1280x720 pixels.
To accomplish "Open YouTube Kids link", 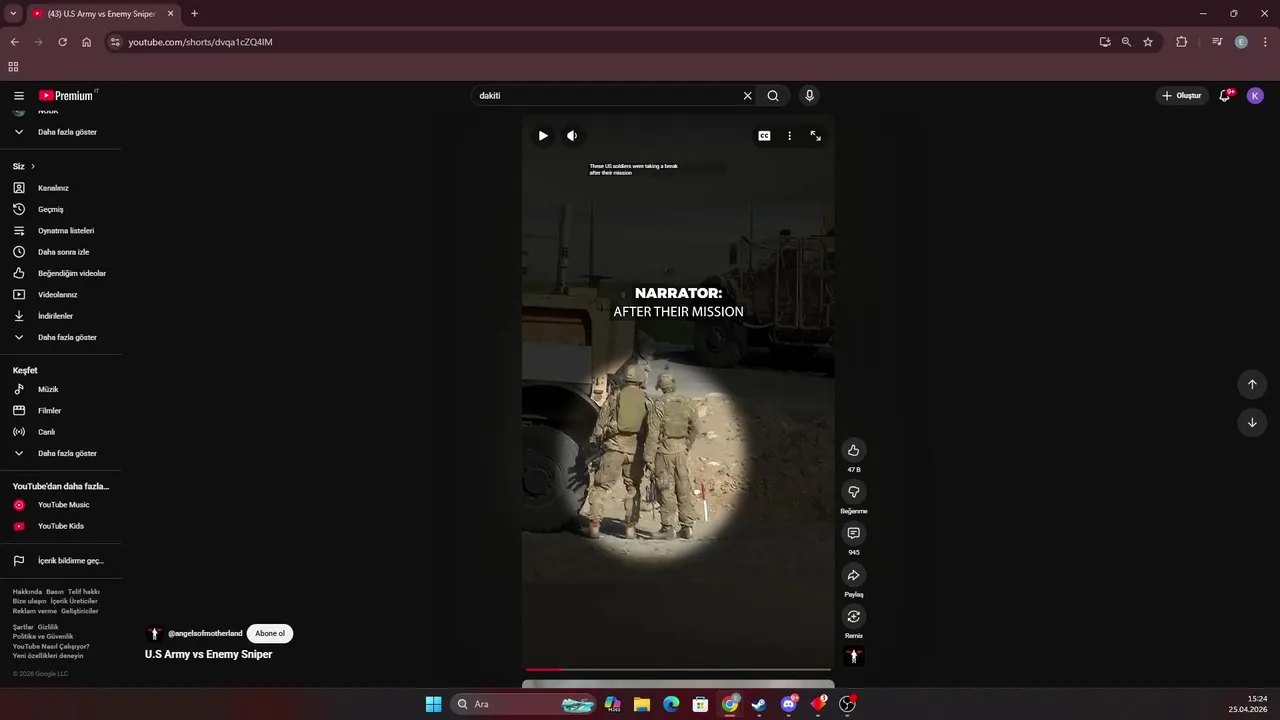I will [x=61, y=526].
